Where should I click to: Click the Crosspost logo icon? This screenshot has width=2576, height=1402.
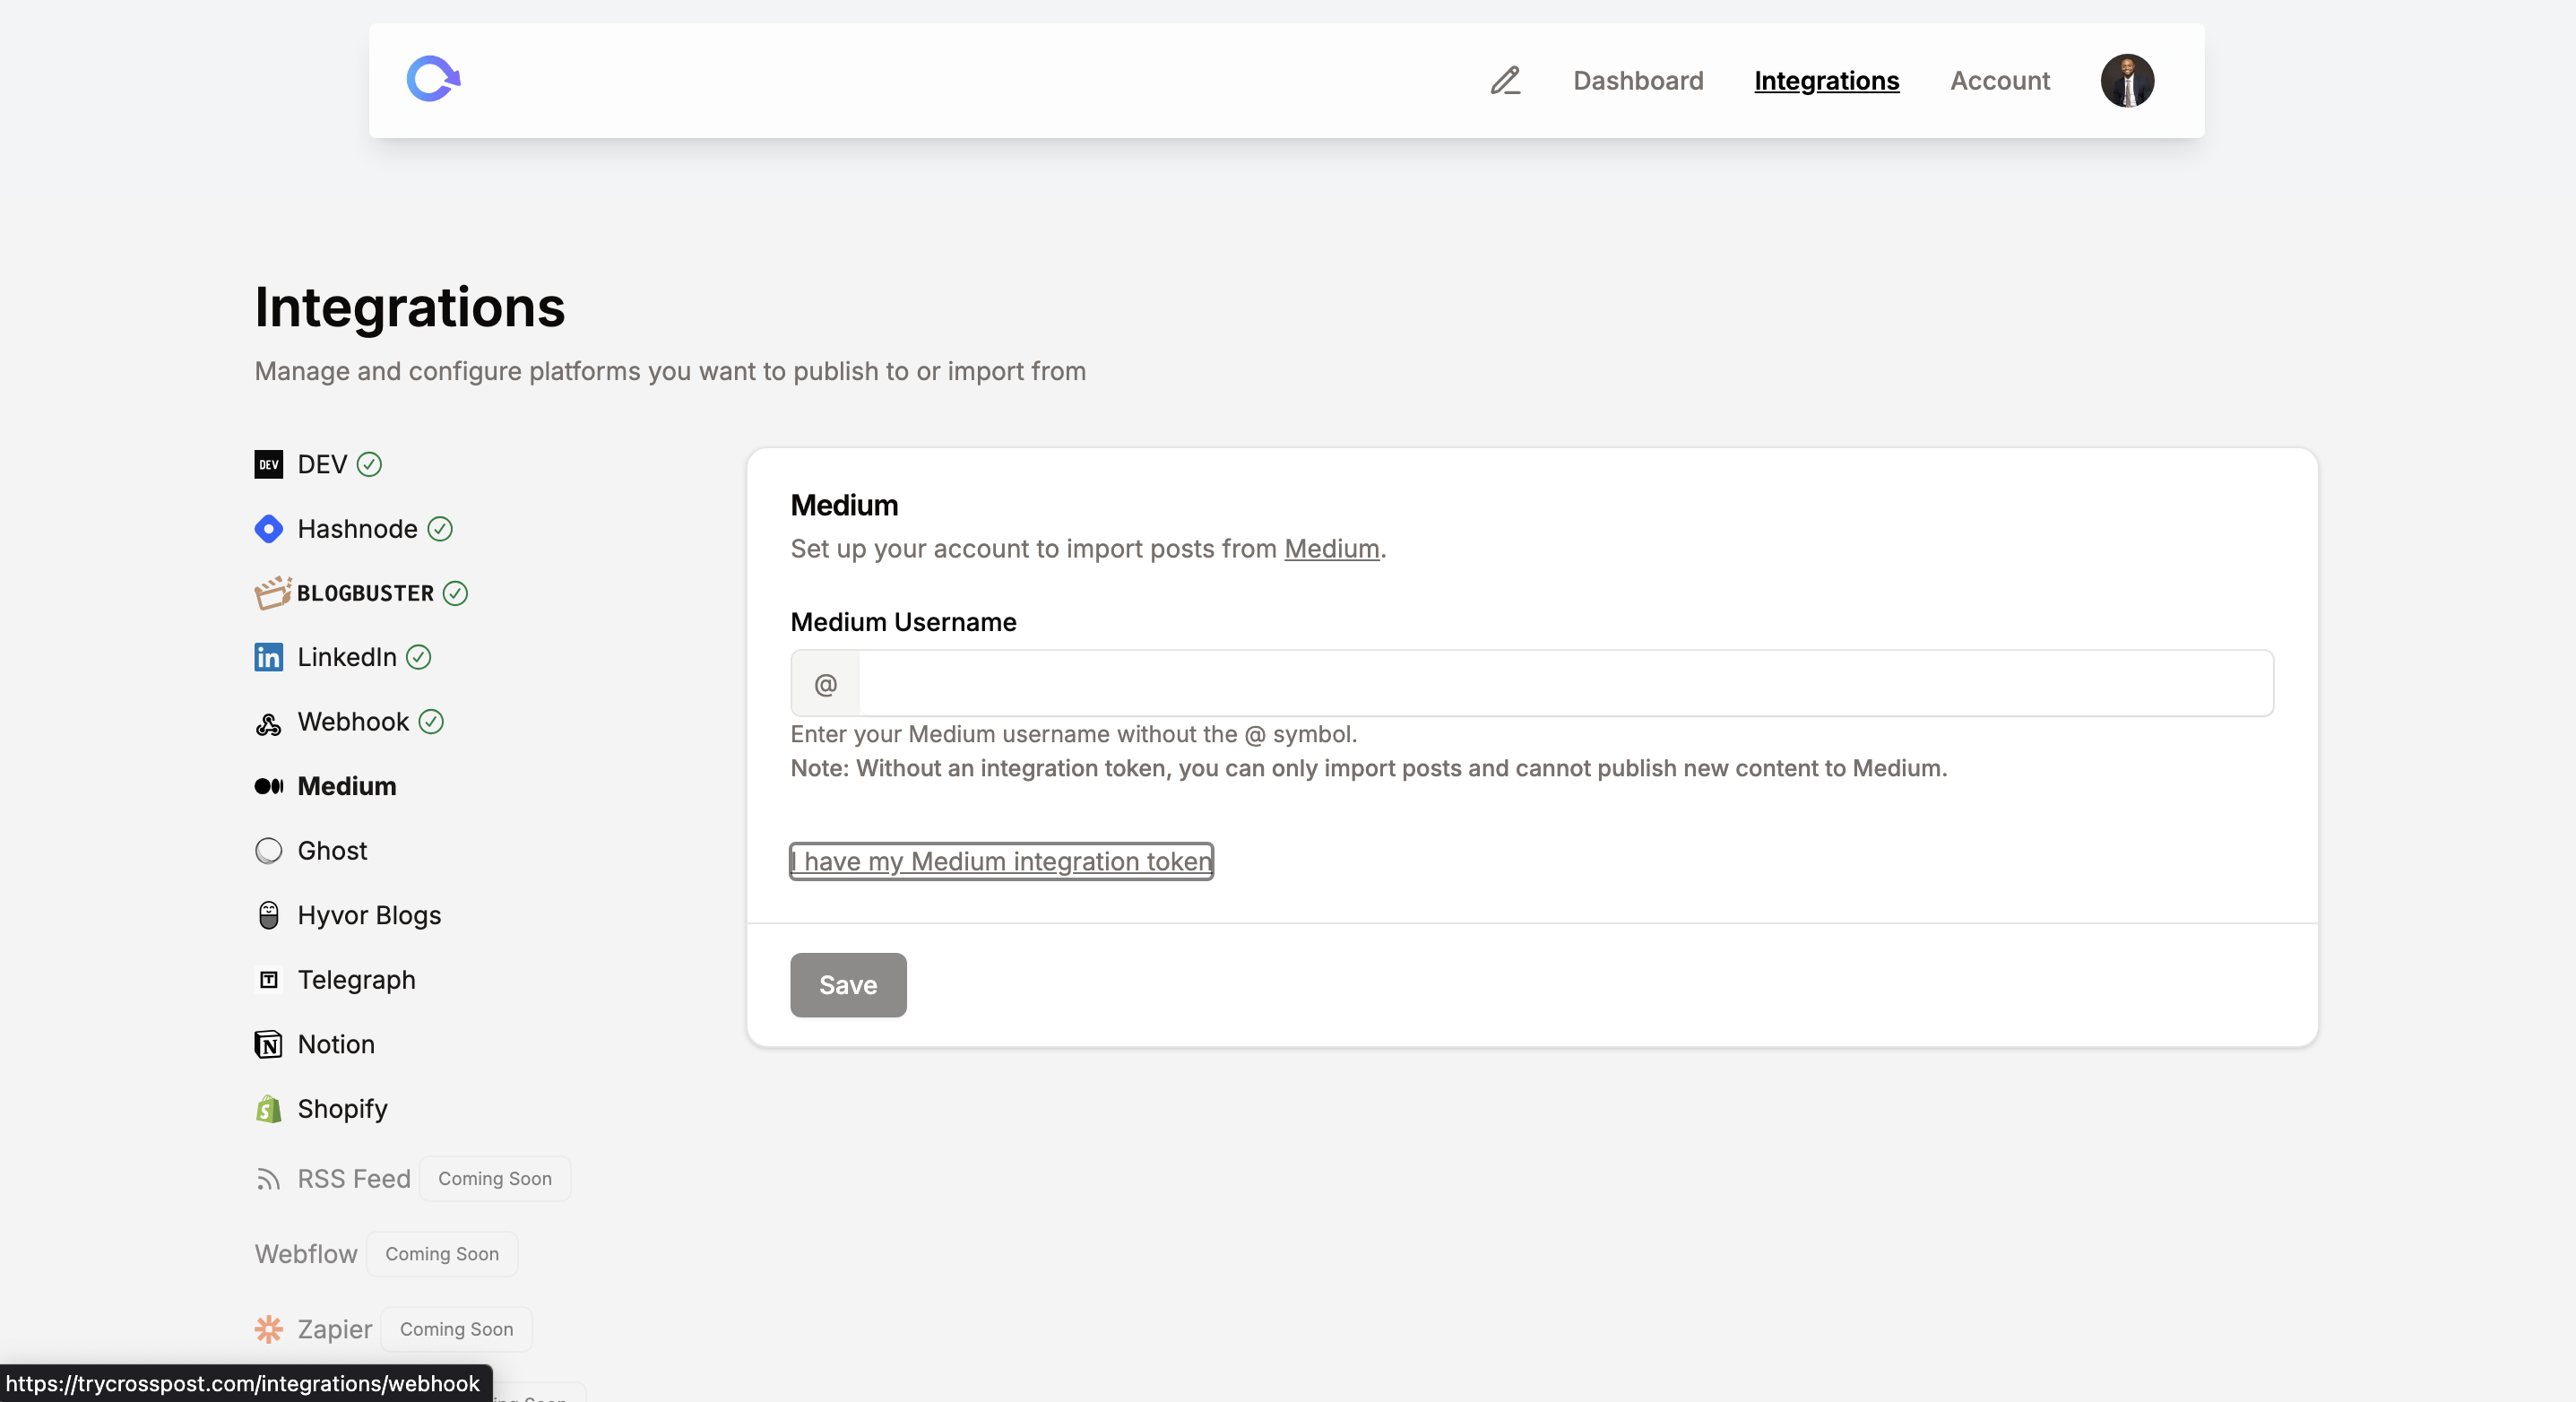[433, 79]
